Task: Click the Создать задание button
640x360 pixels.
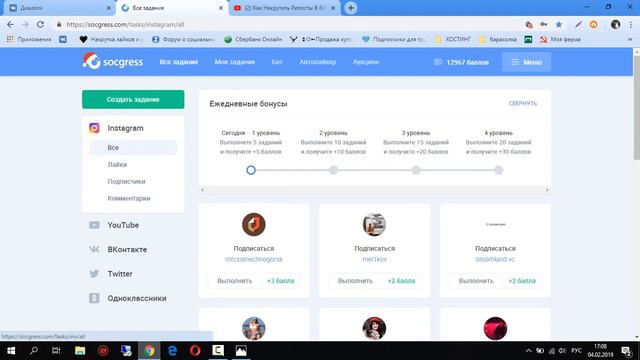Action: click(133, 100)
